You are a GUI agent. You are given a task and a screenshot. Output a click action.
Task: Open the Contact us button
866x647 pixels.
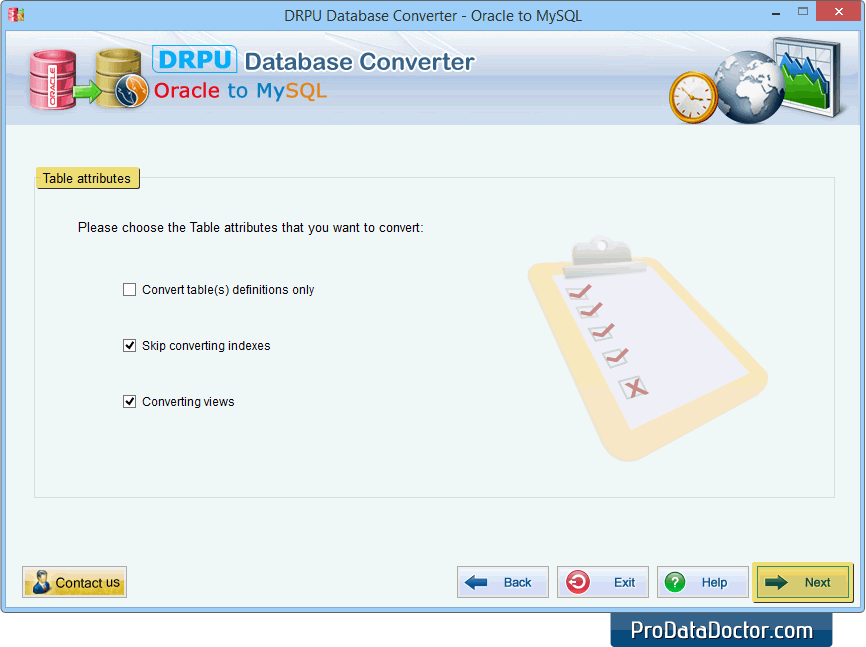pos(75,582)
